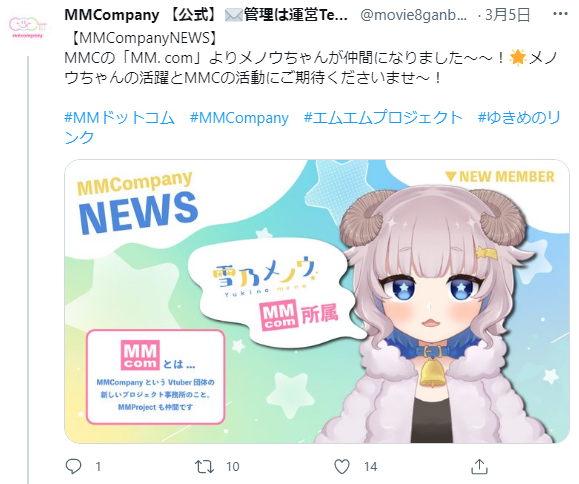Open the #MMドットコム hashtag
The image size is (579, 484).
[x=119, y=118]
